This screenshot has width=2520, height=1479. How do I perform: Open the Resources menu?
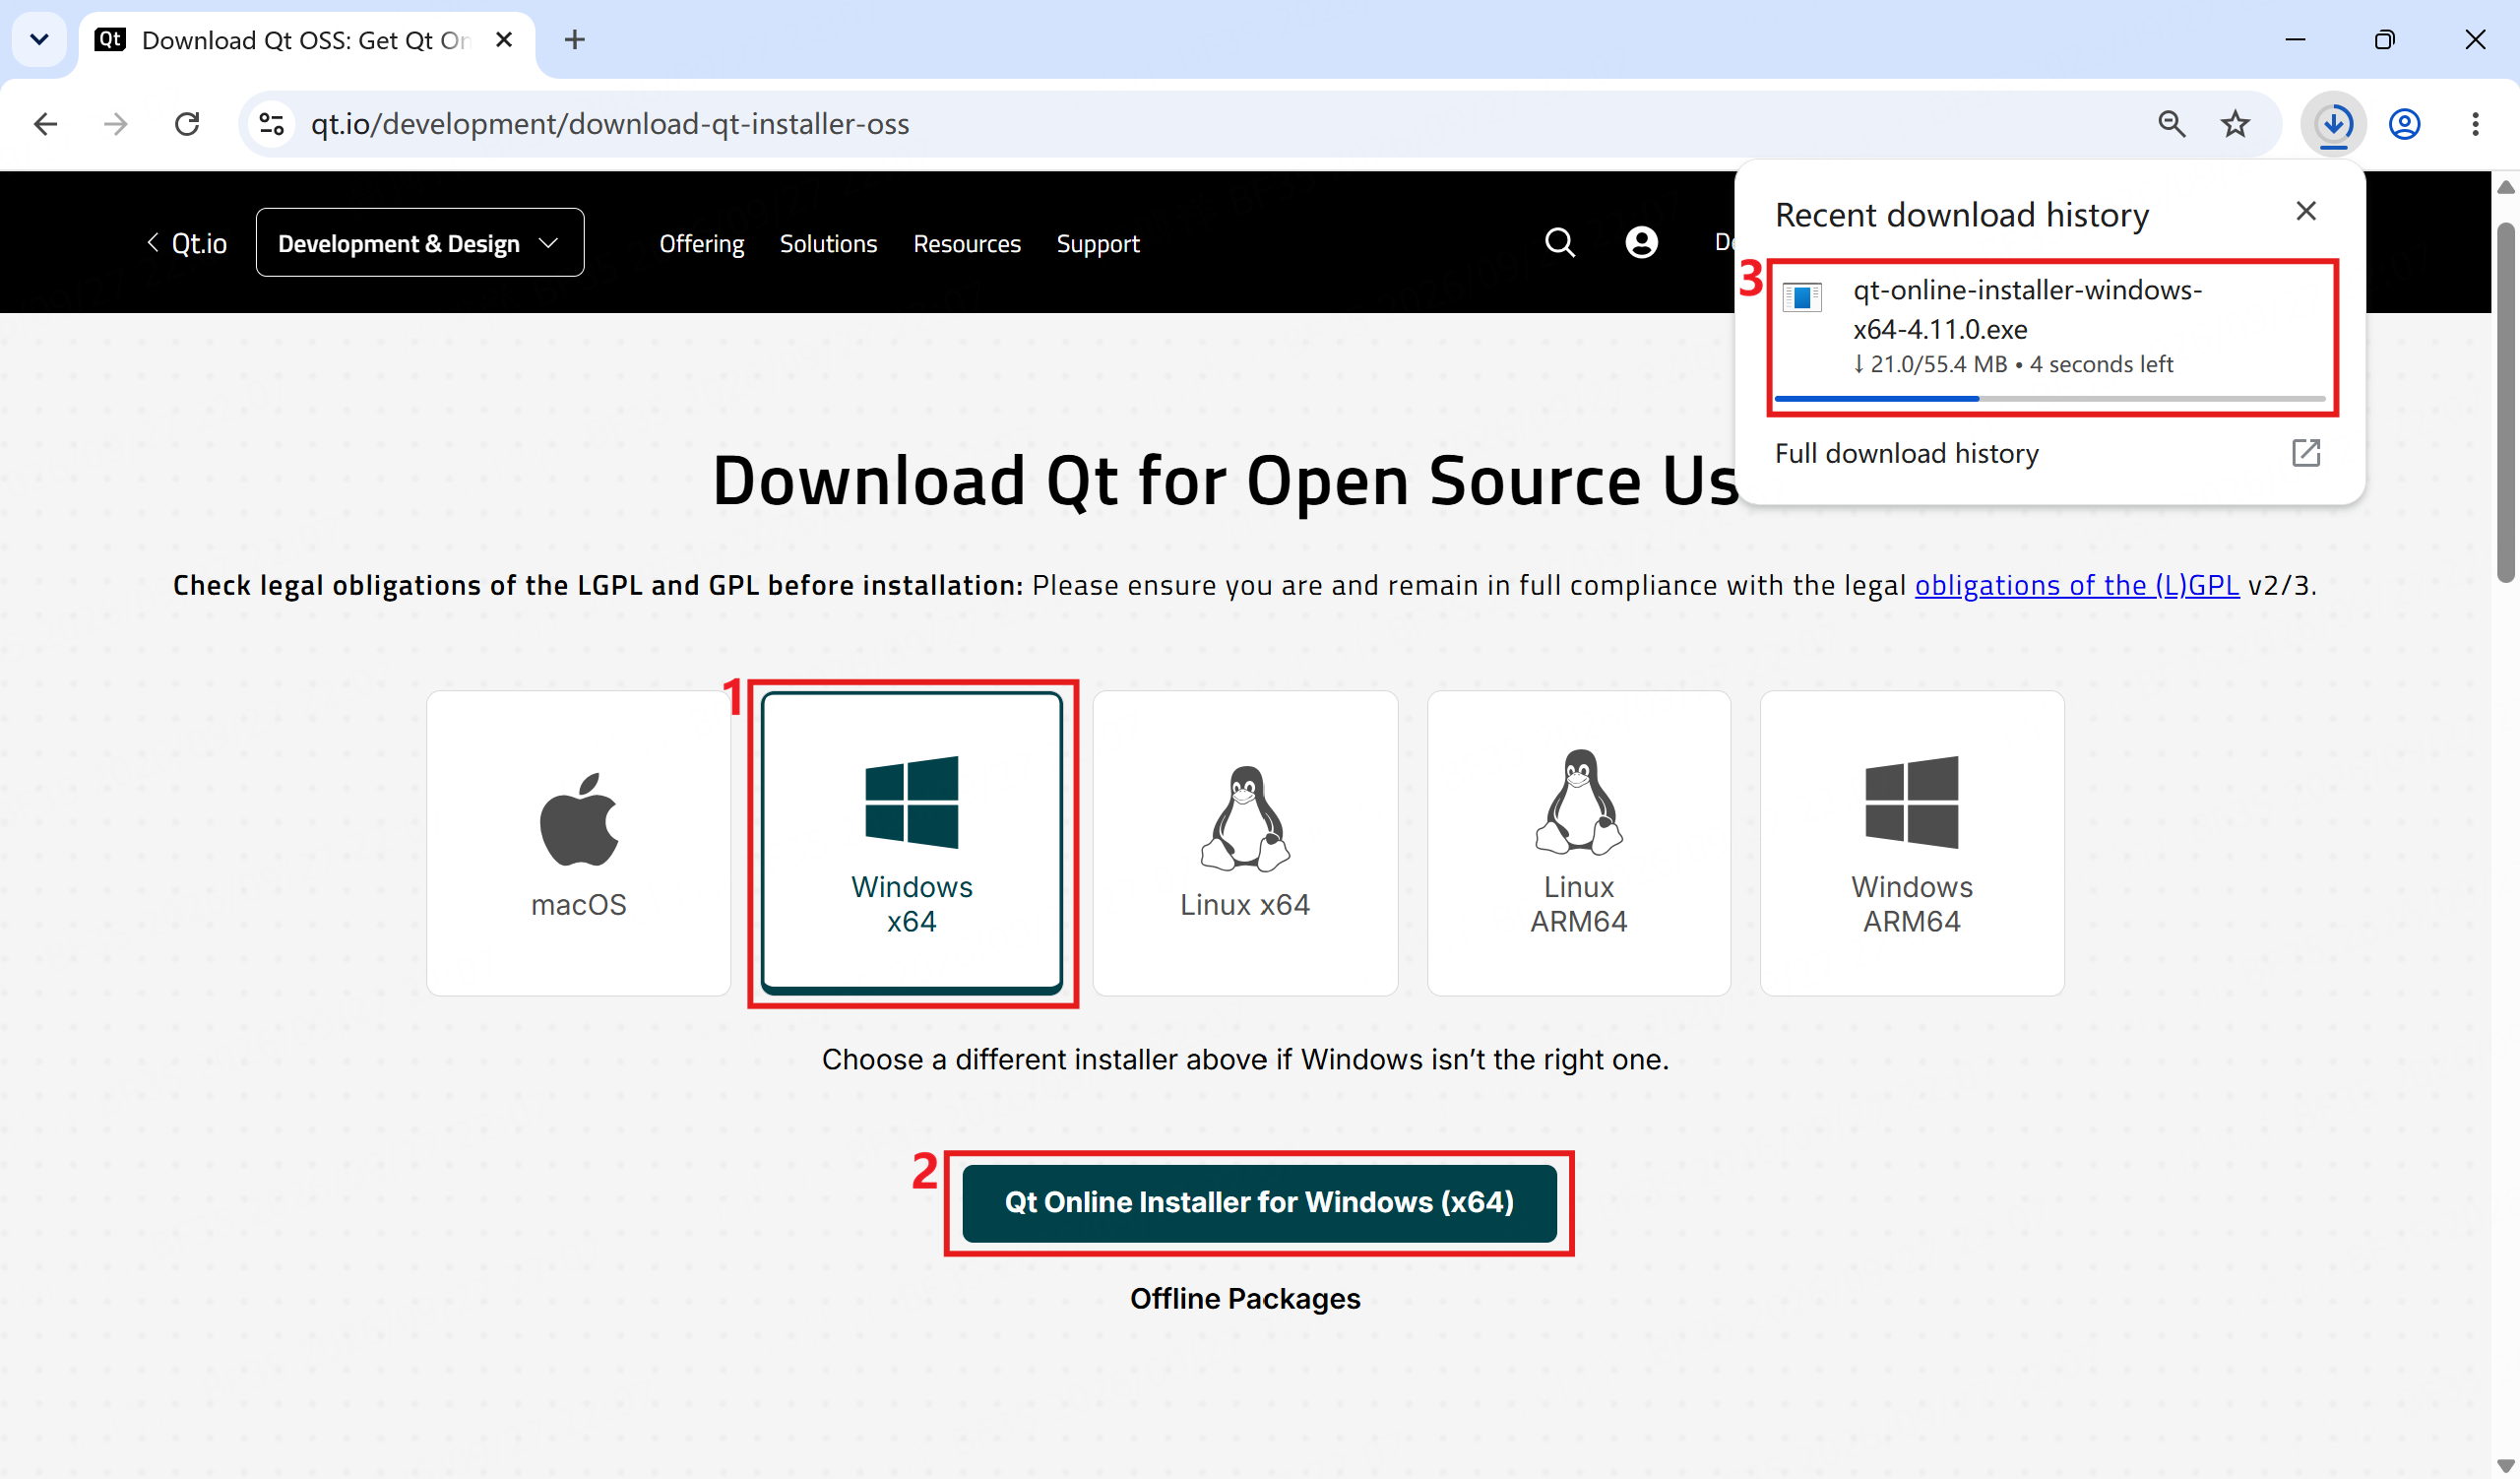967,244
